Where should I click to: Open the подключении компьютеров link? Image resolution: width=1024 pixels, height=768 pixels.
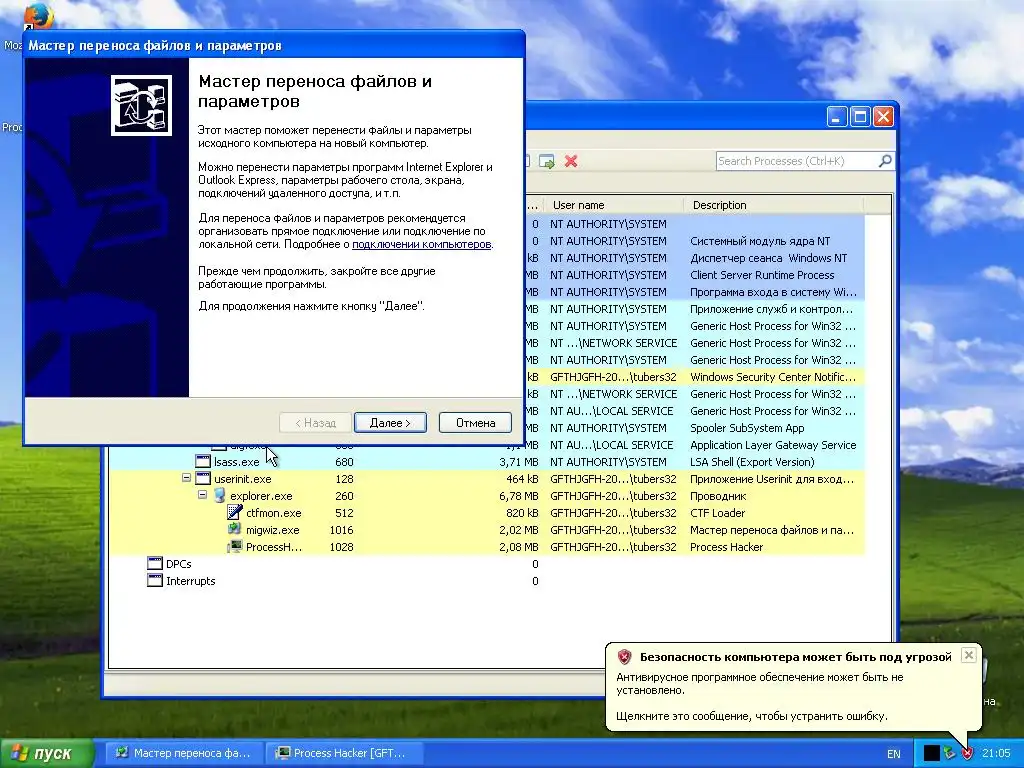(421, 244)
